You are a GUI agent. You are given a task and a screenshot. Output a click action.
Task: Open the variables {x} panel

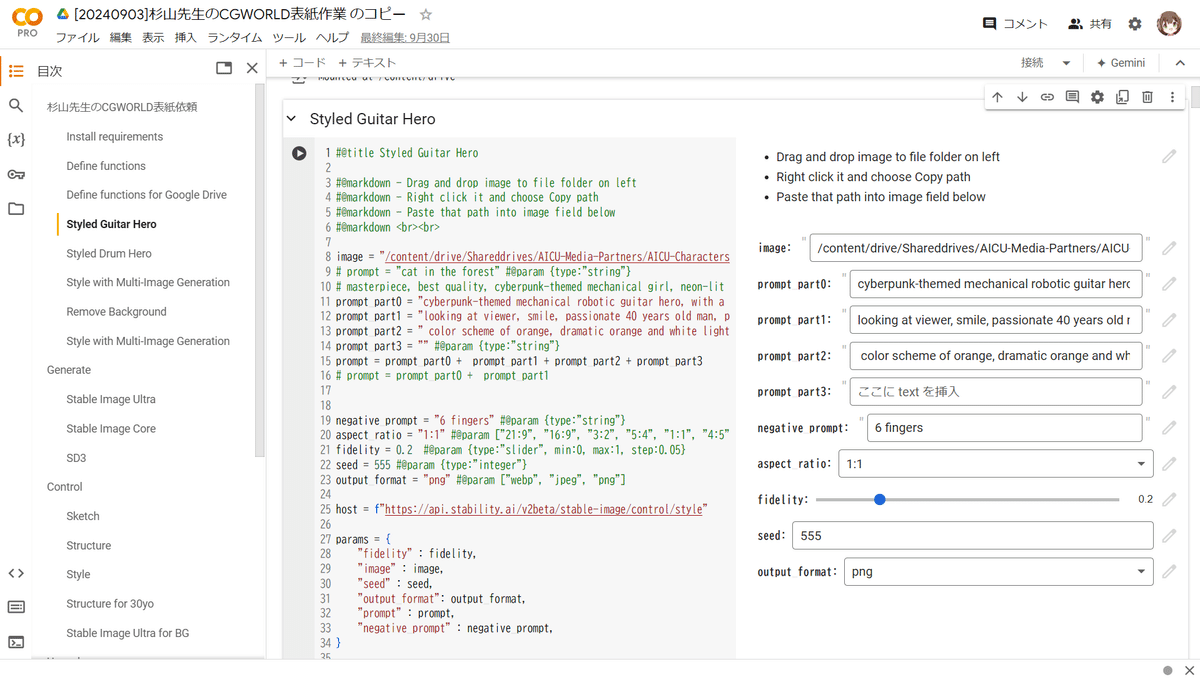click(x=16, y=140)
